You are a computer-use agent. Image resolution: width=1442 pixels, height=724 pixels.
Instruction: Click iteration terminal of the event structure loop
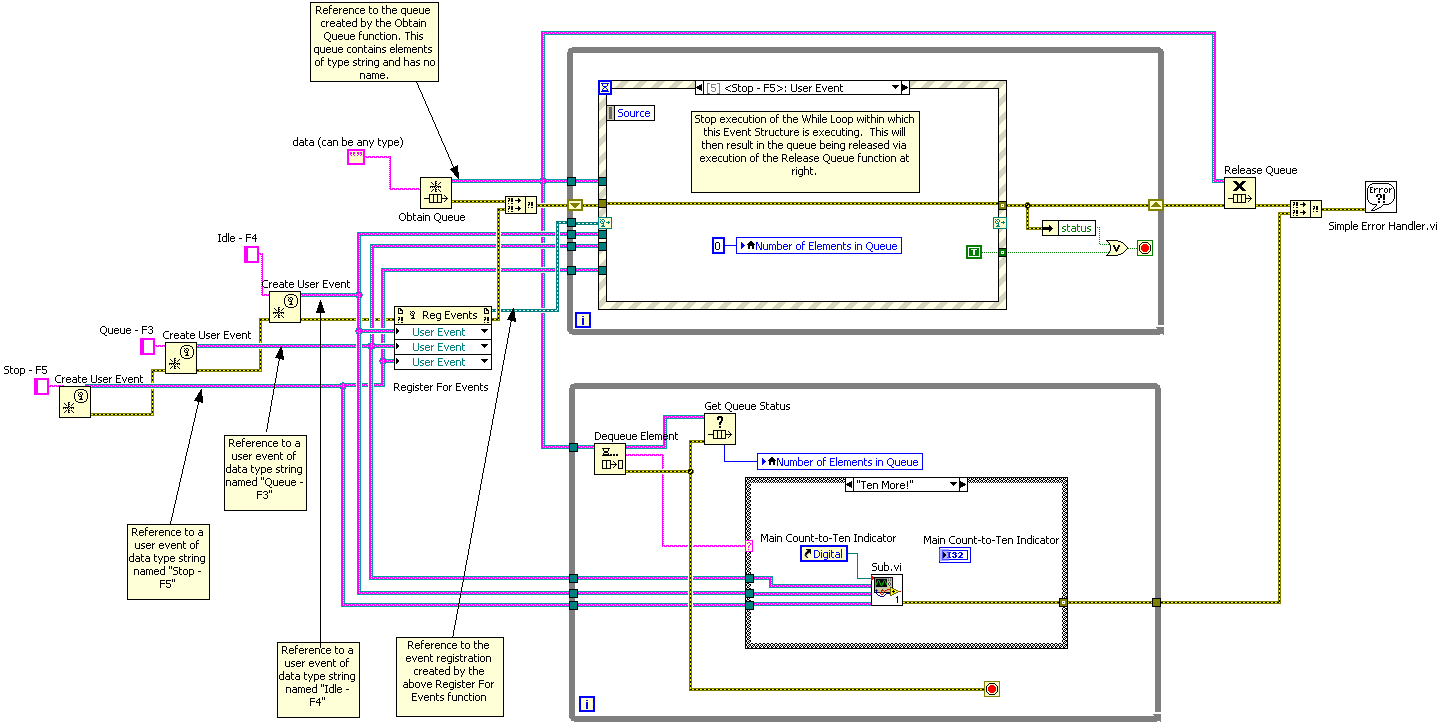click(583, 320)
